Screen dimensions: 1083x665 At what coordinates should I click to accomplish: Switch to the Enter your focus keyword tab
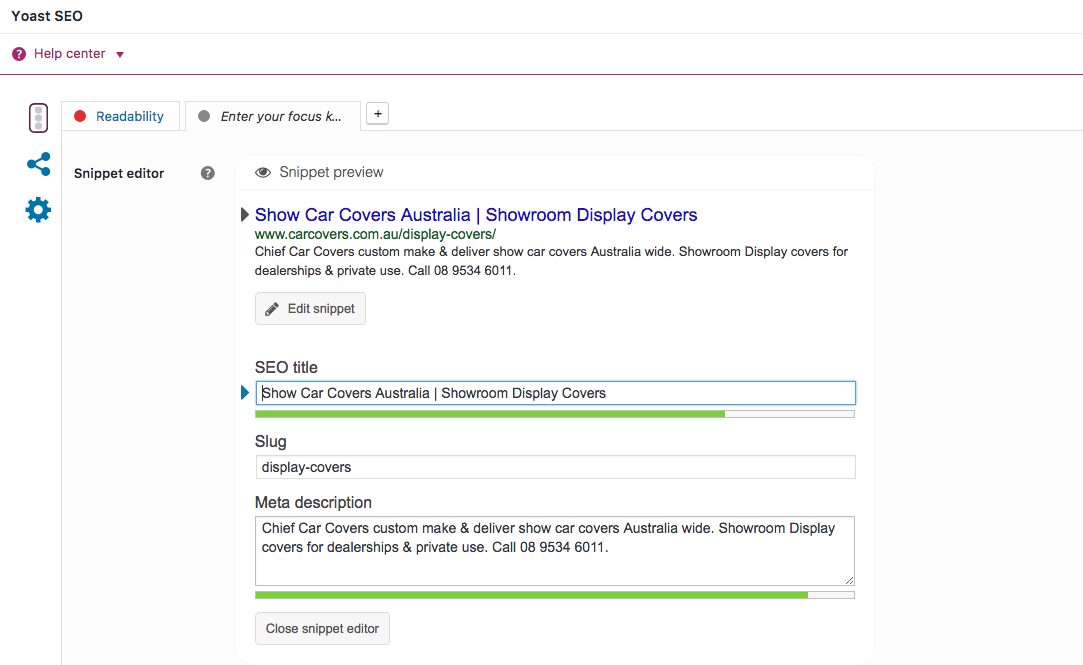pos(273,116)
